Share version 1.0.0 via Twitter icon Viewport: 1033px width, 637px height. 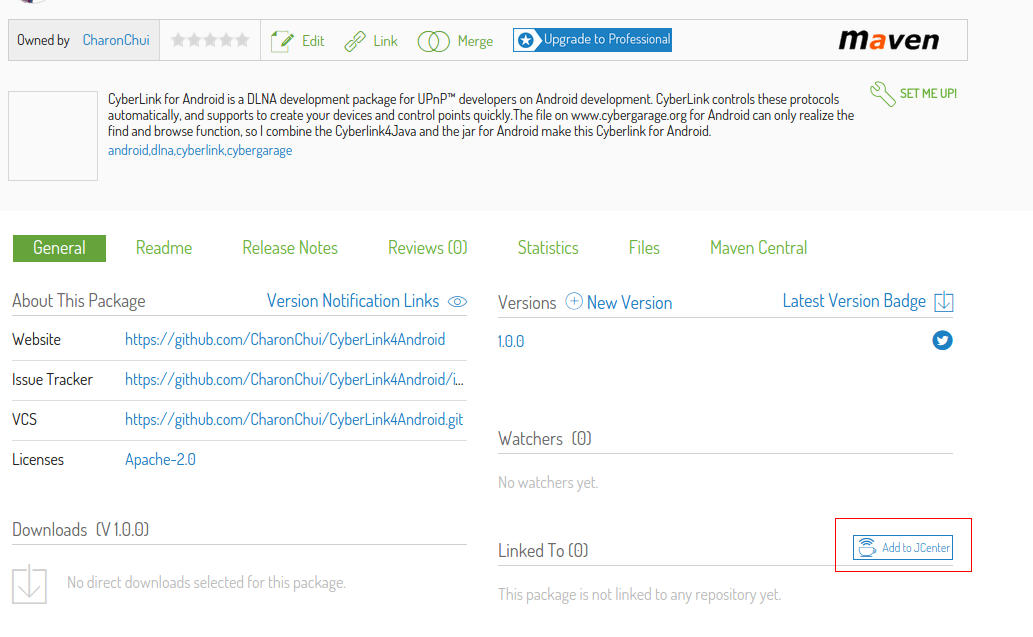pyautogui.click(x=942, y=340)
